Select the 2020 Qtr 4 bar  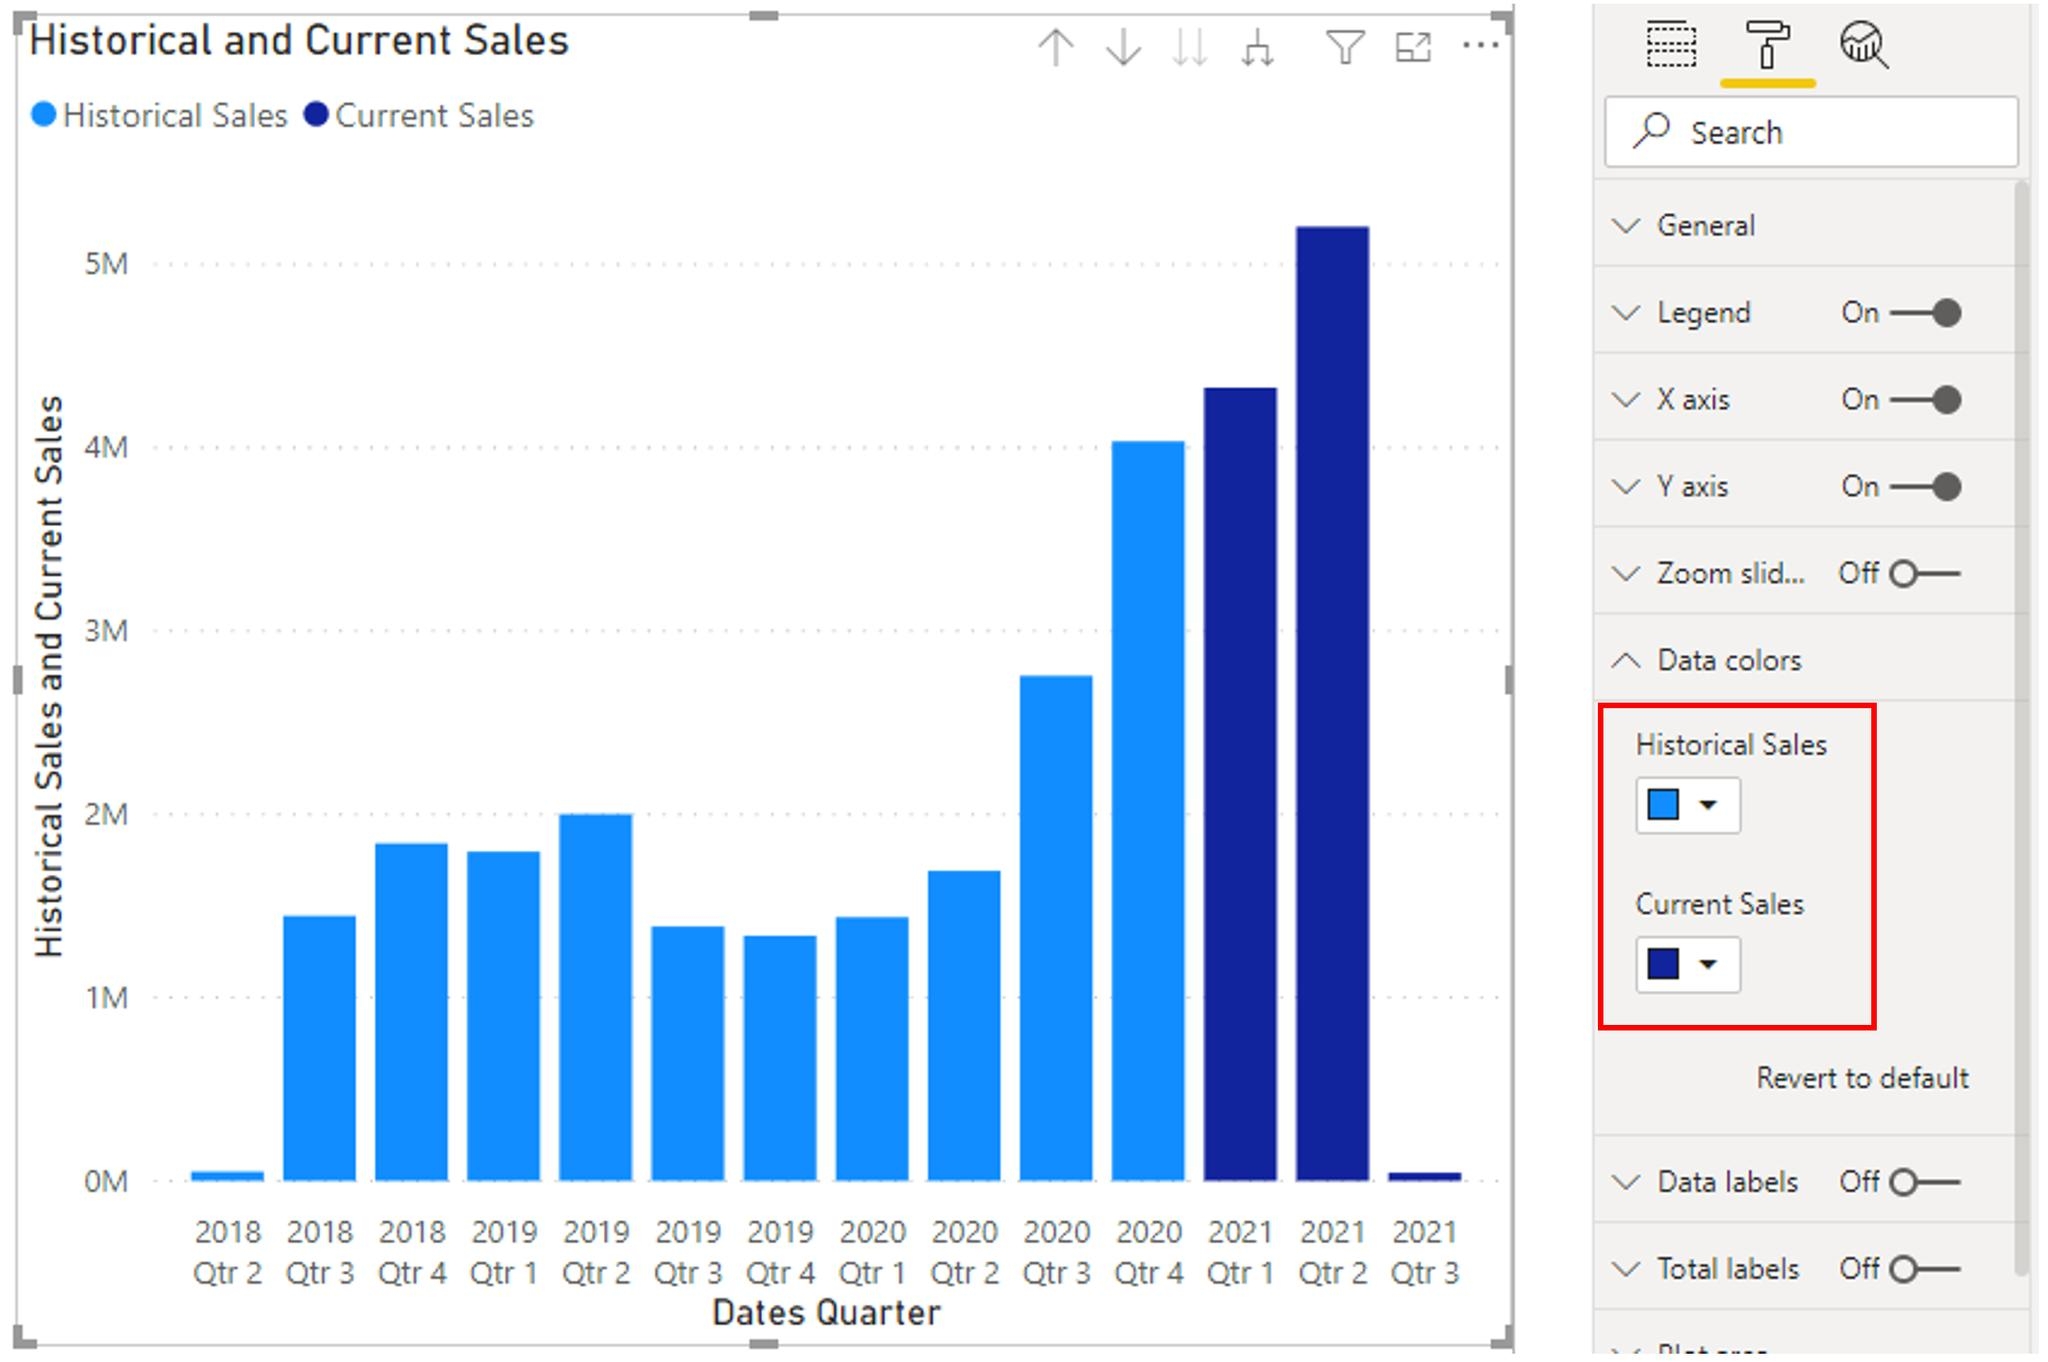1148,811
